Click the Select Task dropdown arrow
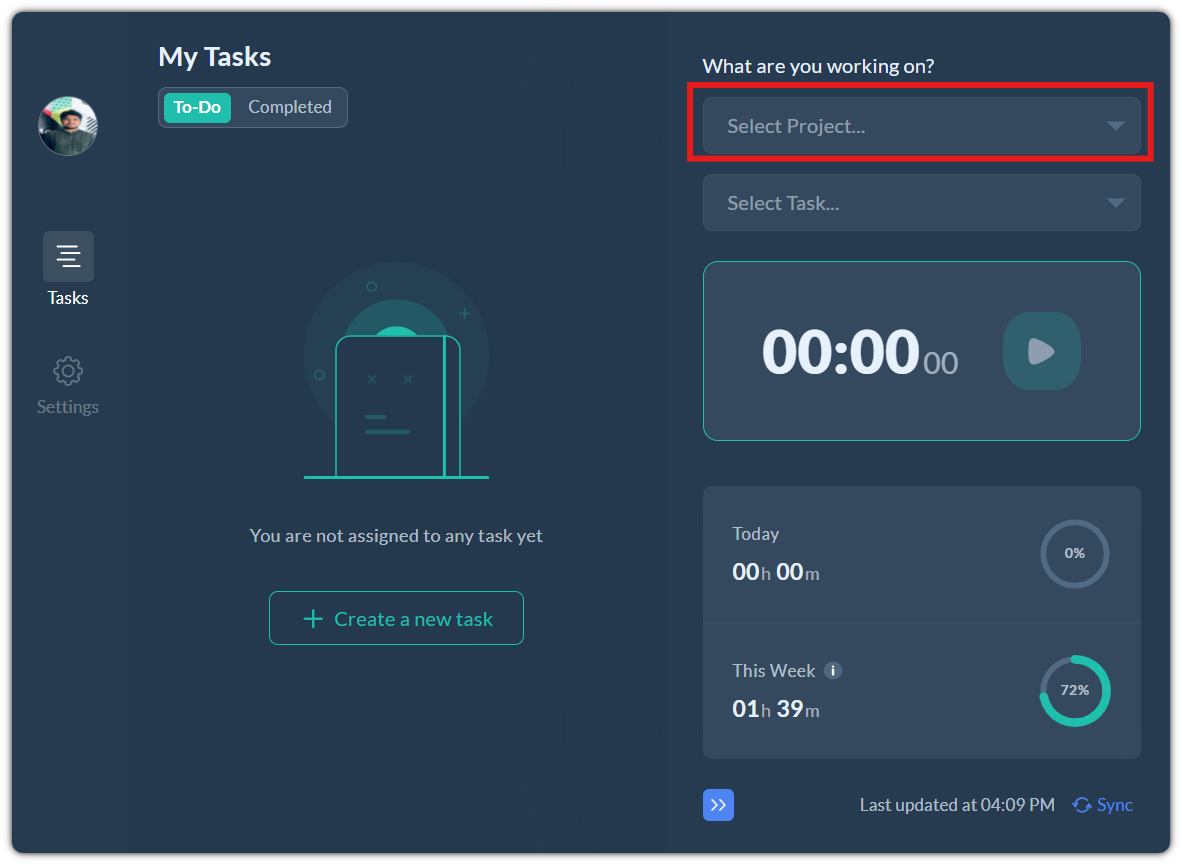The height and width of the screenshot is (865, 1182). 1116,203
